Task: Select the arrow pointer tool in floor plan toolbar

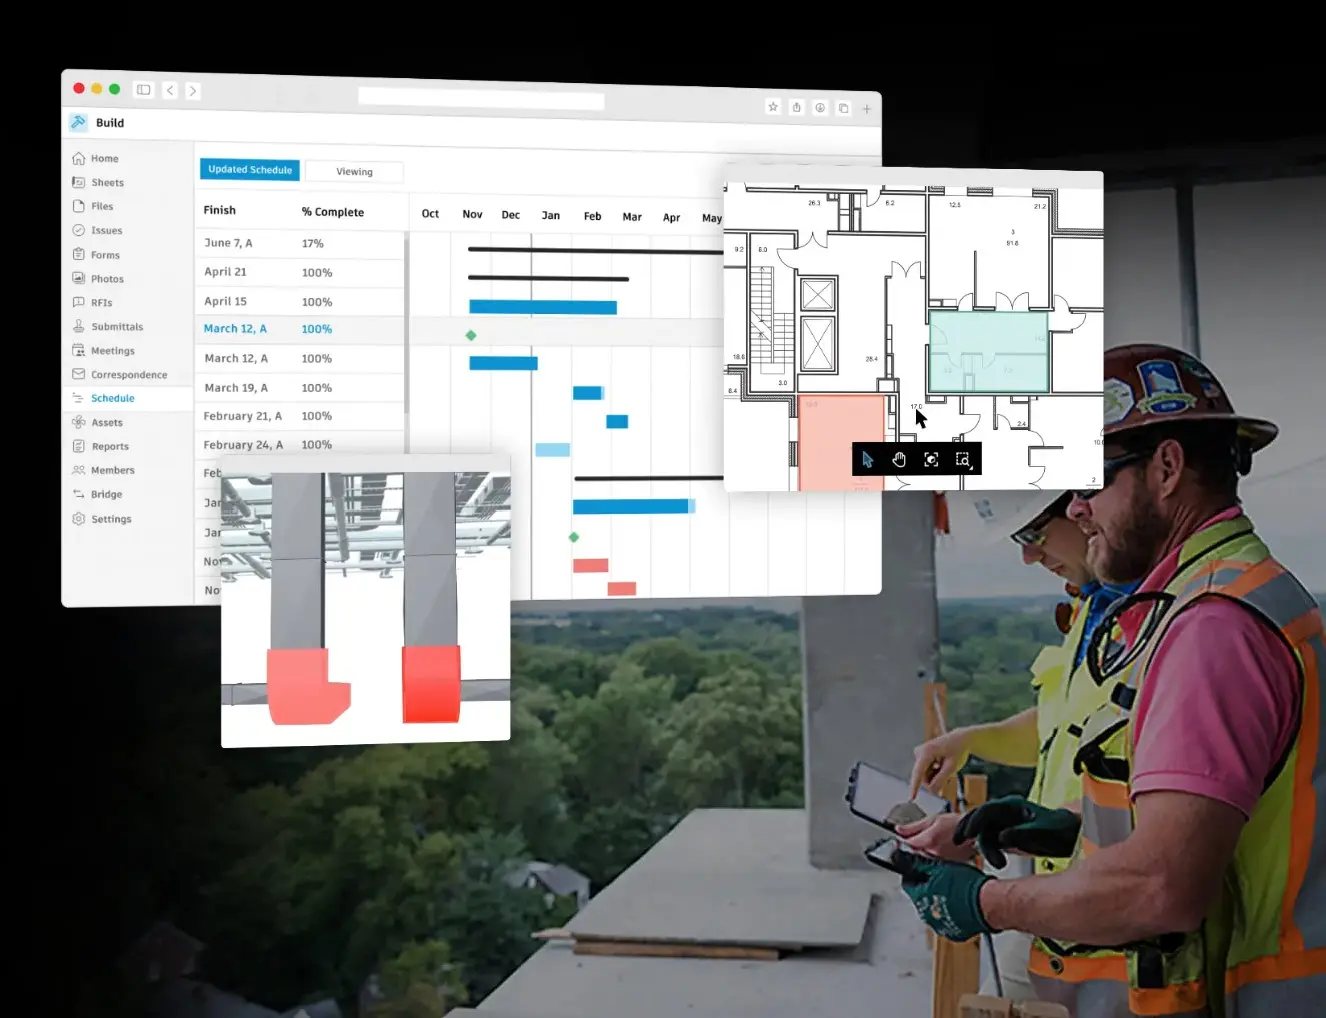Action: click(x=867, y=459)
